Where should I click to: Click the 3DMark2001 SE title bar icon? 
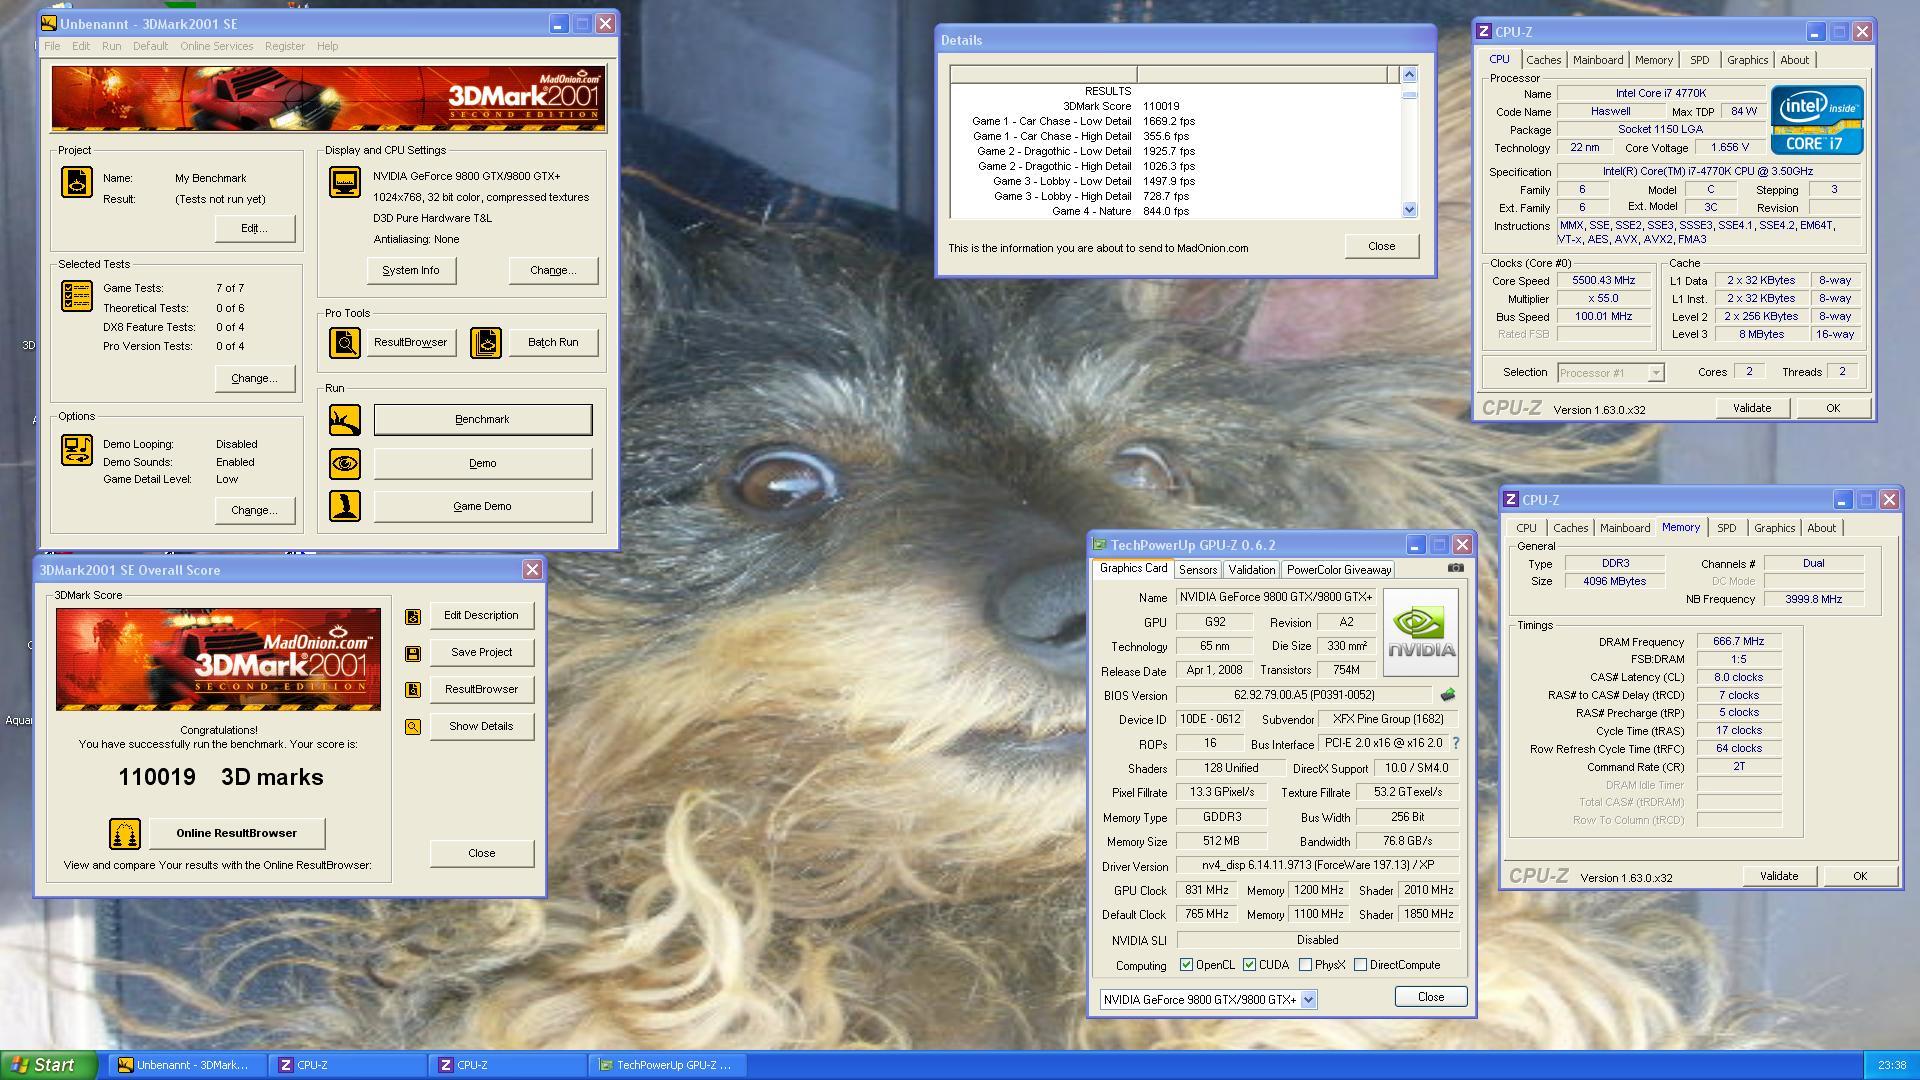pyautogui.click(x=49, y=24)
